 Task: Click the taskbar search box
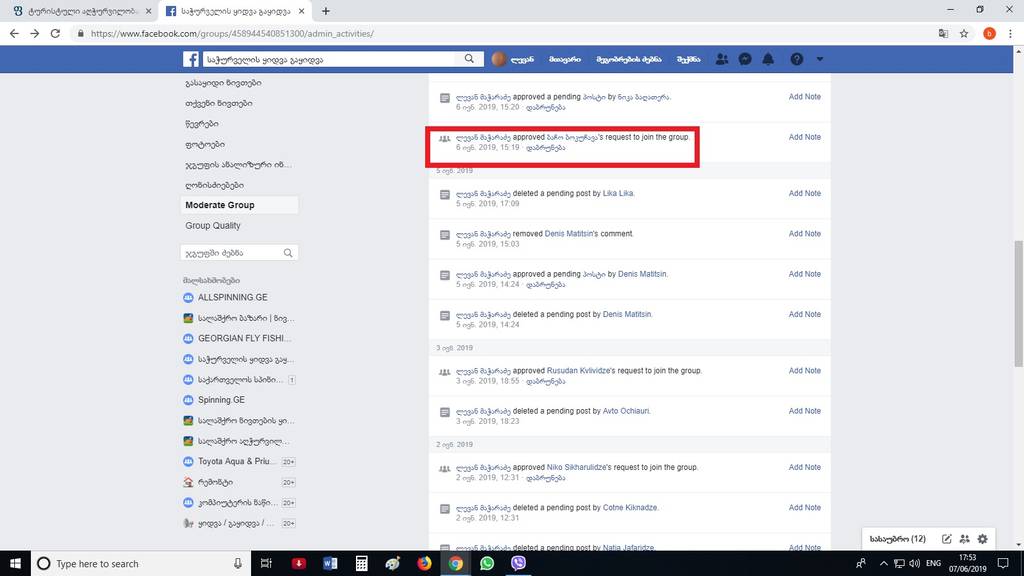coord(140,564)
